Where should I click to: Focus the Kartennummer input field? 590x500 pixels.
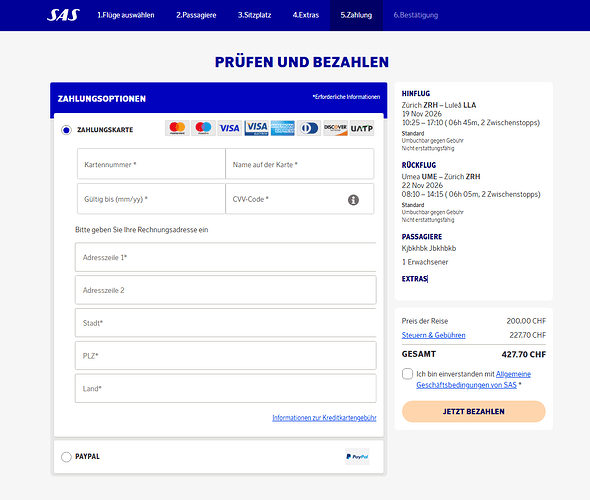(x=151, y=164)
